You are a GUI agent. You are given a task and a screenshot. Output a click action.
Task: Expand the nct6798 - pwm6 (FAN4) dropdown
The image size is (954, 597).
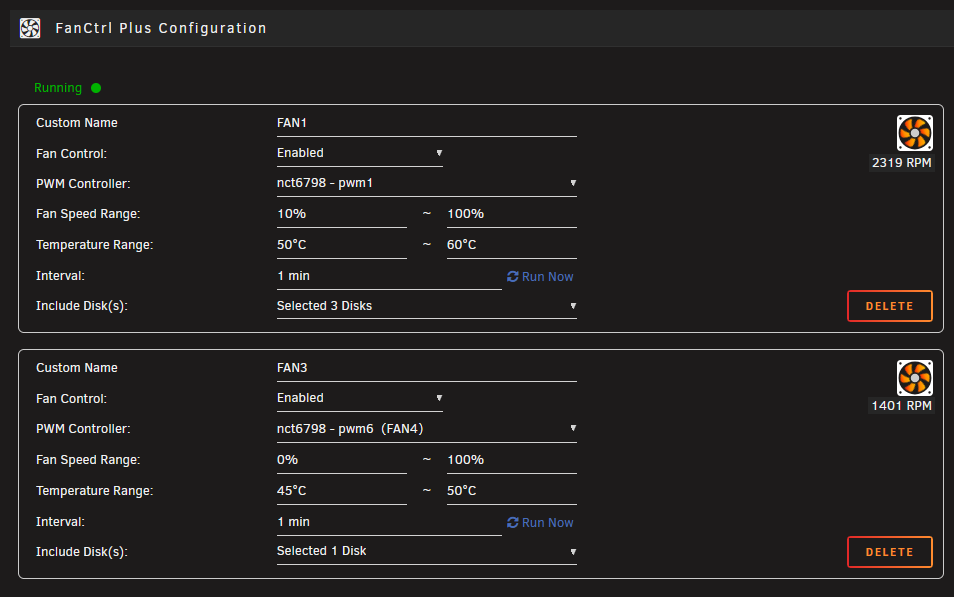[x=427, y=428]
